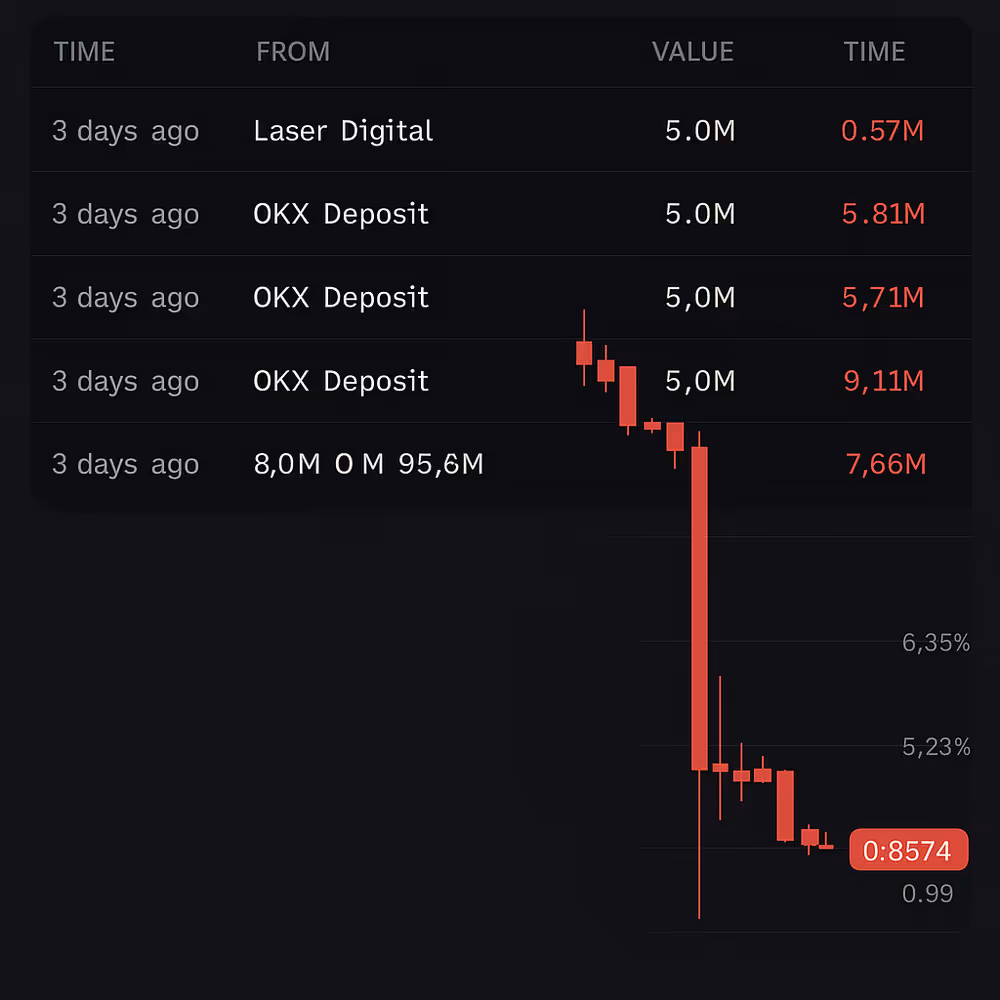1000x1000 pixels.
Task: Select the OKX Deposit row showing 9,11M
Action: tap(341, 381)
